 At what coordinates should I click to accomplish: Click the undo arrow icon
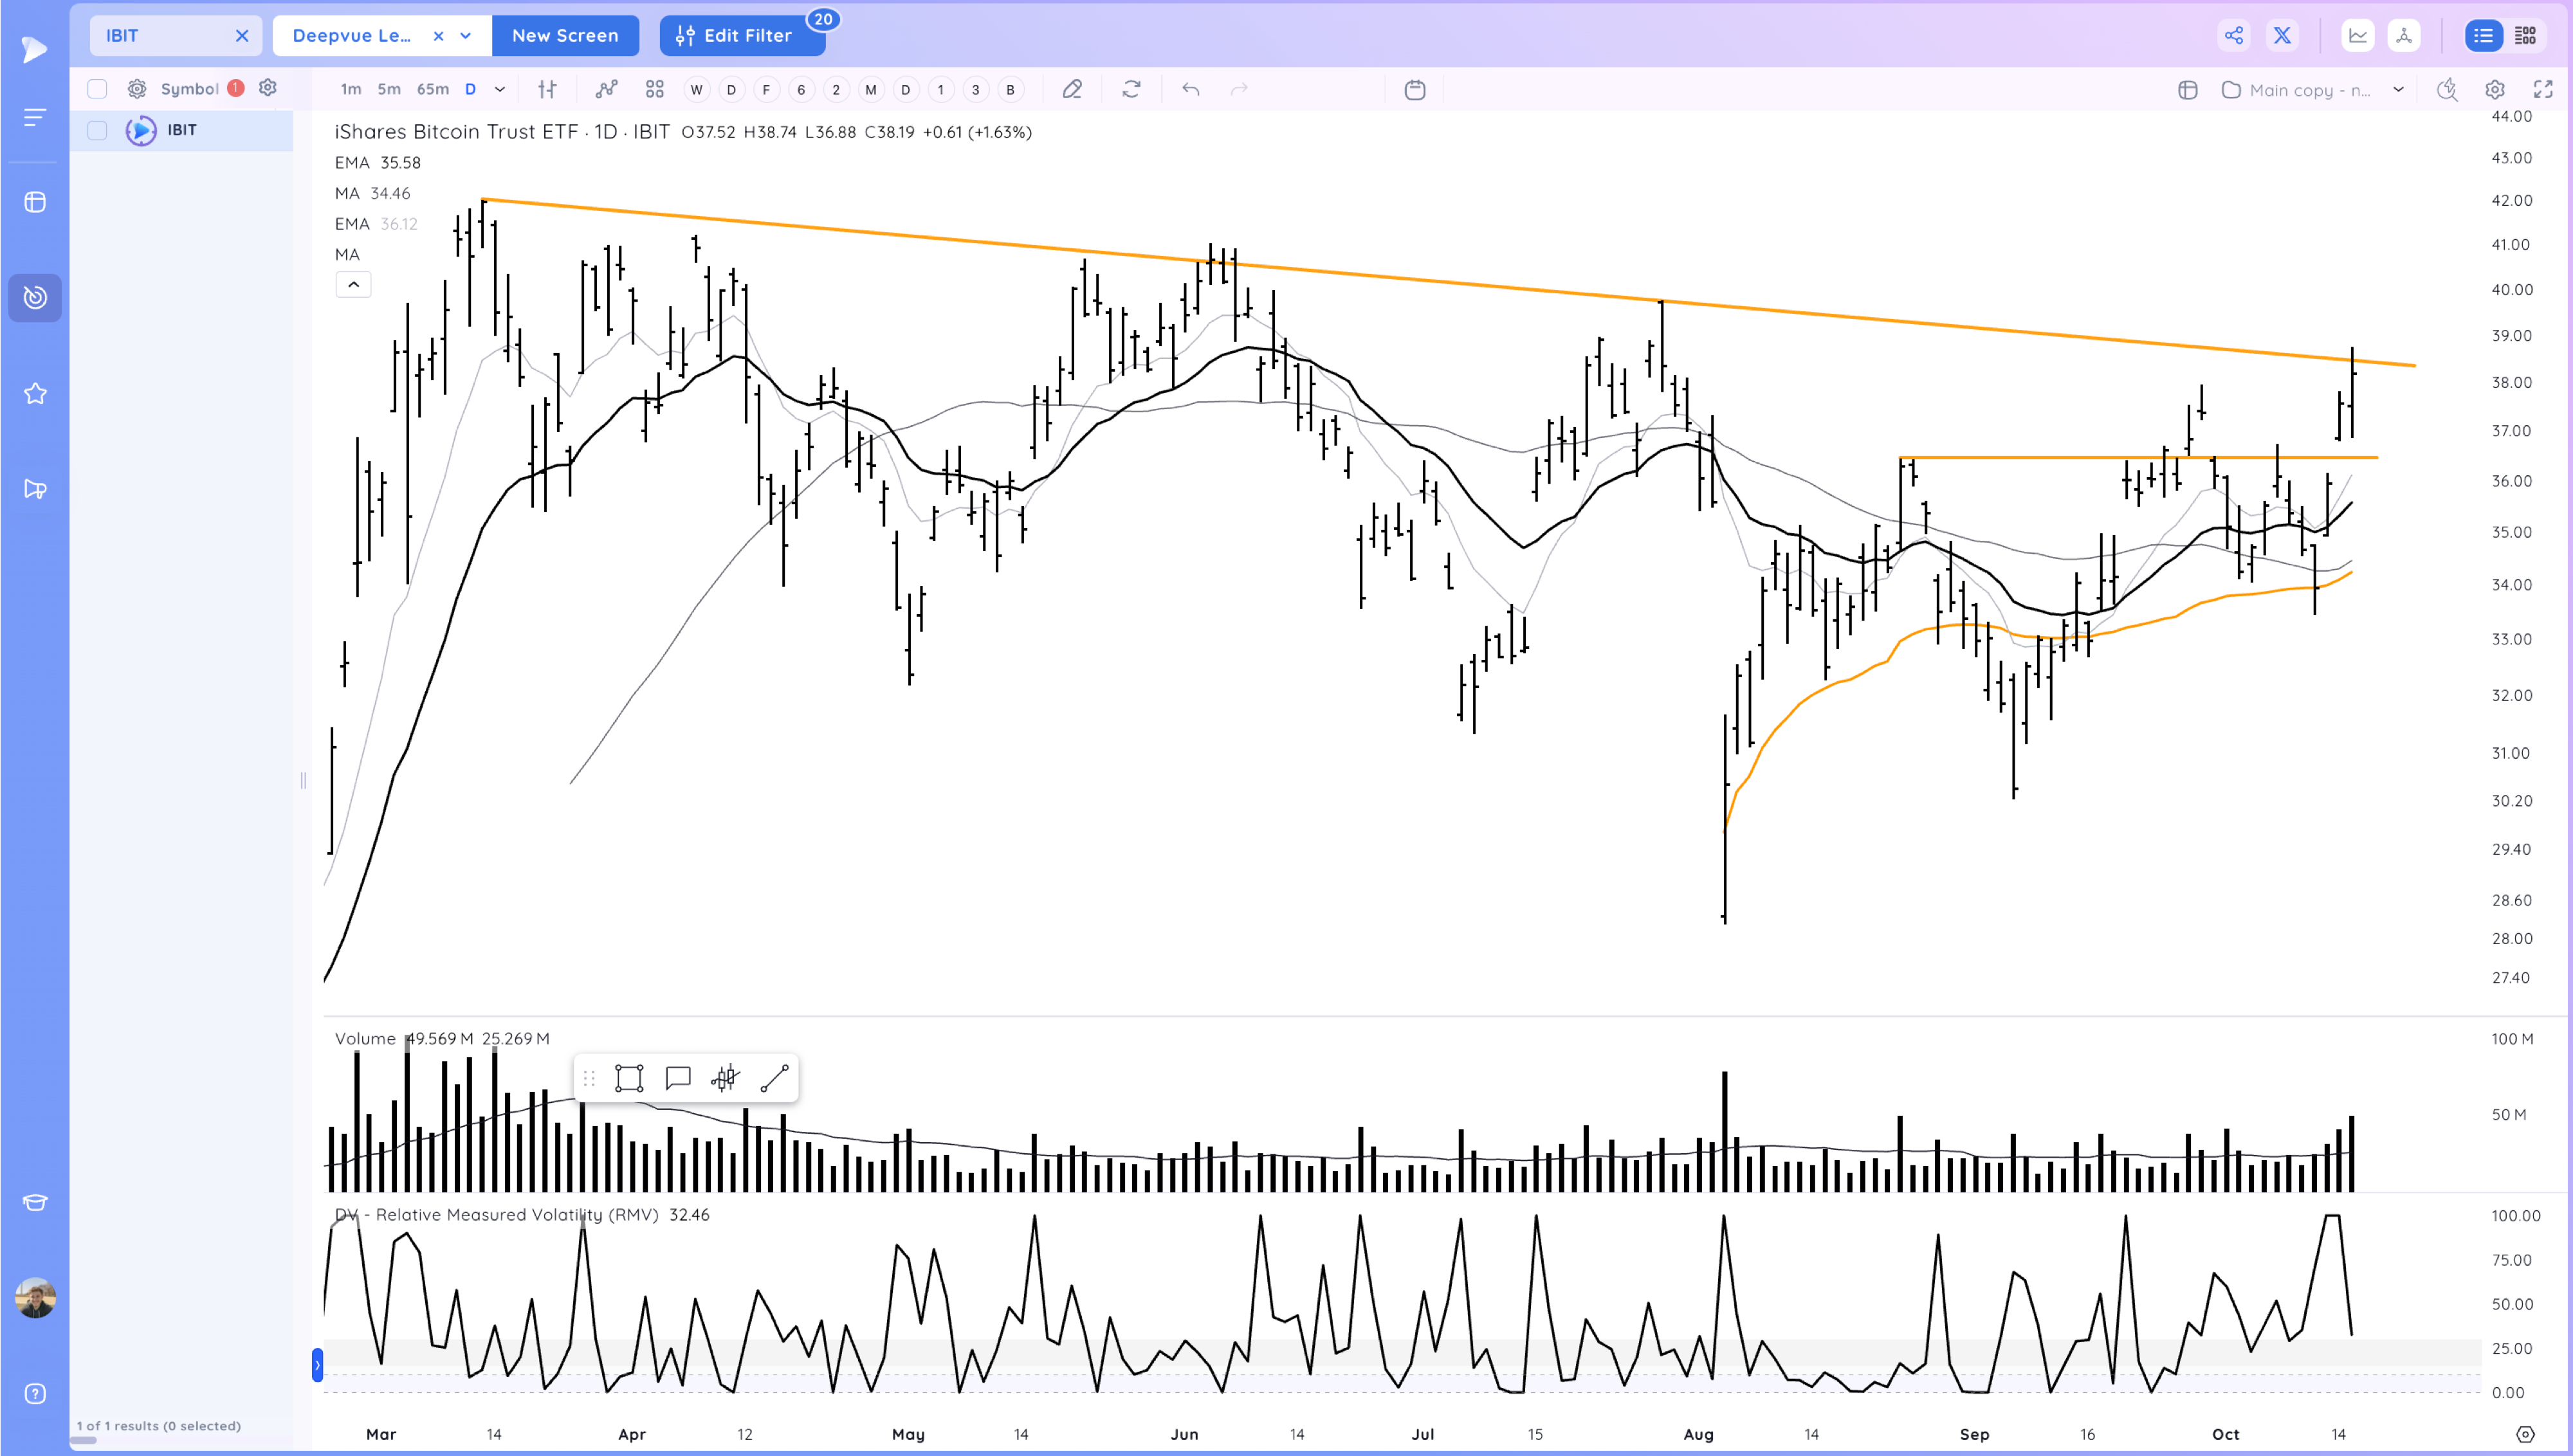pos(1190,89)
